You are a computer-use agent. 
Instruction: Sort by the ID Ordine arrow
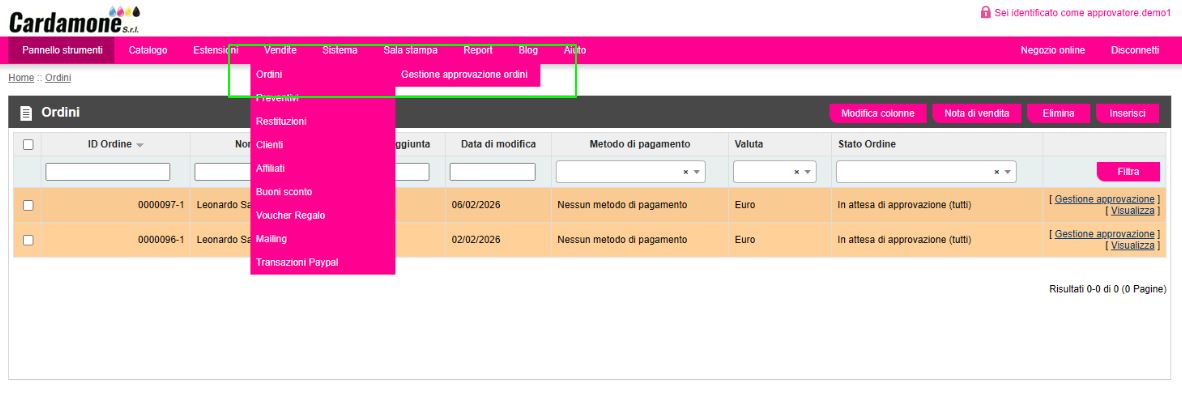(x=139, y=145)
